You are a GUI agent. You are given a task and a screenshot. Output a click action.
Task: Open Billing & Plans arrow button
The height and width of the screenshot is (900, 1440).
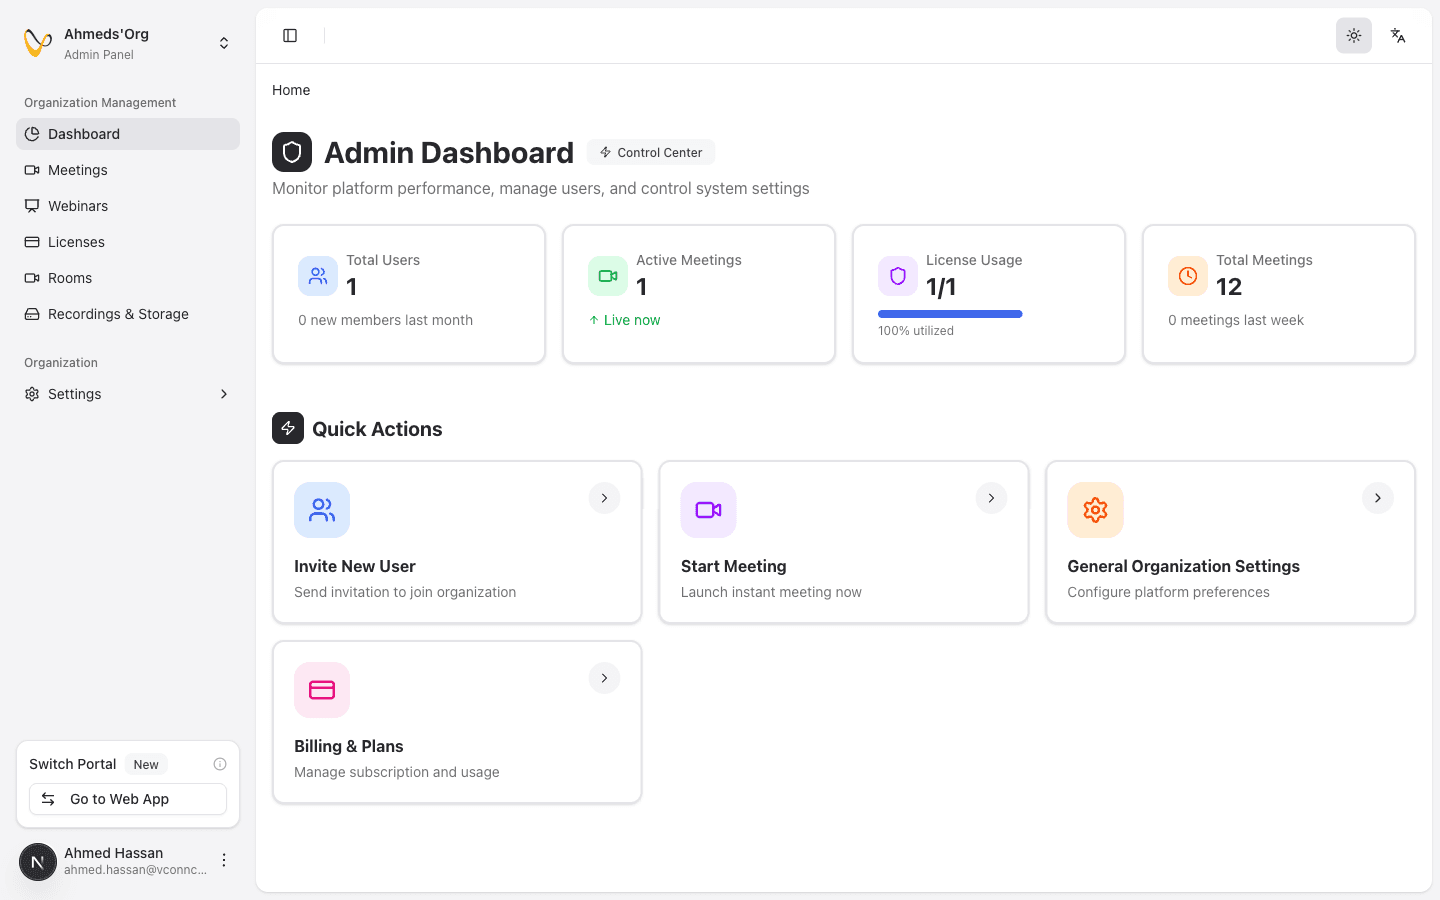[604, 678]
